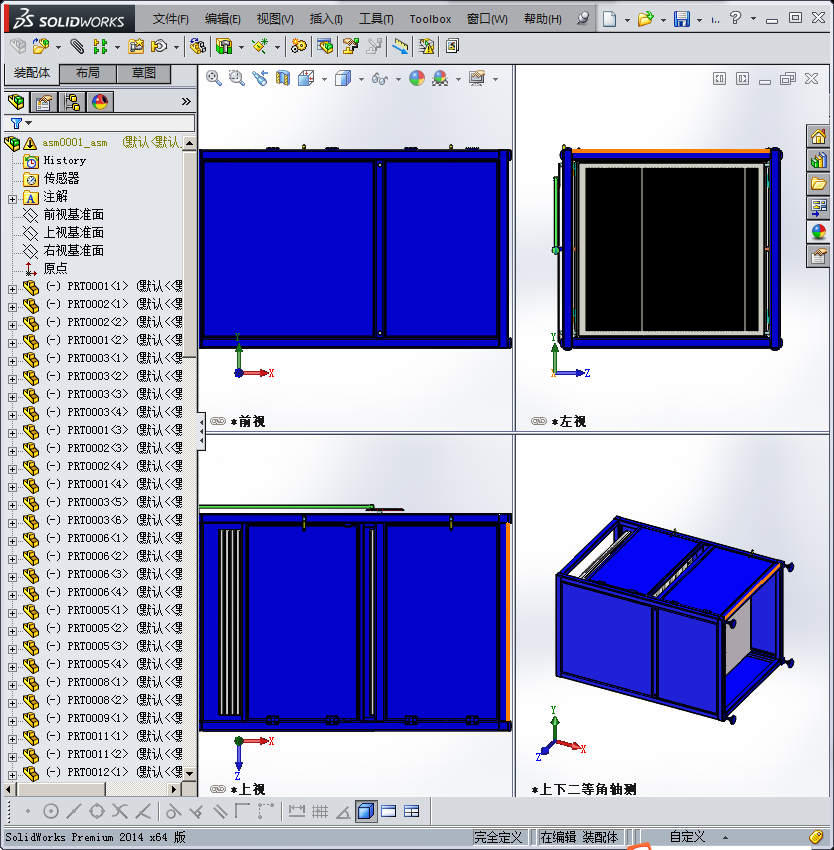Click the Zoom to Fit icon
The width and height of the screenshot is (834, 850).
click(214, 79)
